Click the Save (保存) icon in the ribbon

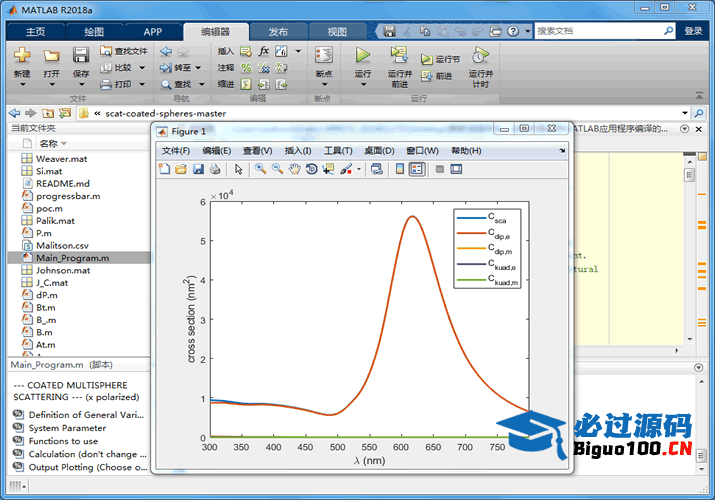pos(81,56)
